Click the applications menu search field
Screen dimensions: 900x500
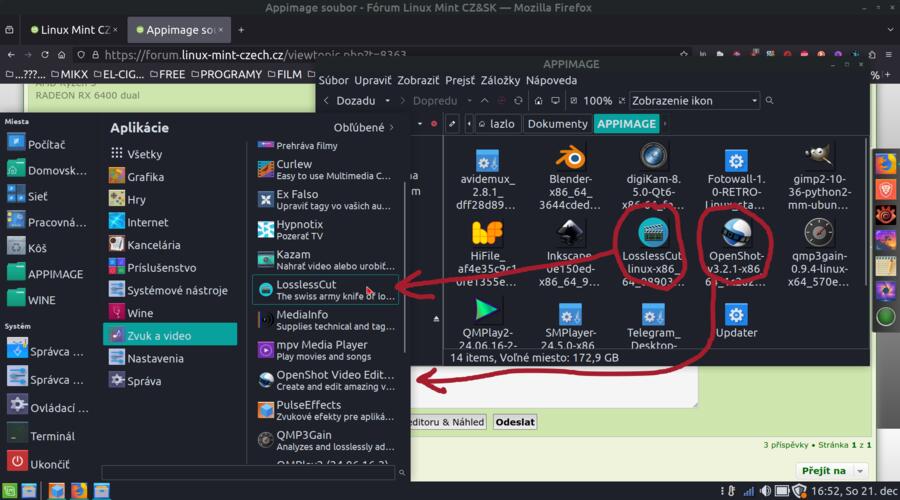[x=250, y=472]
